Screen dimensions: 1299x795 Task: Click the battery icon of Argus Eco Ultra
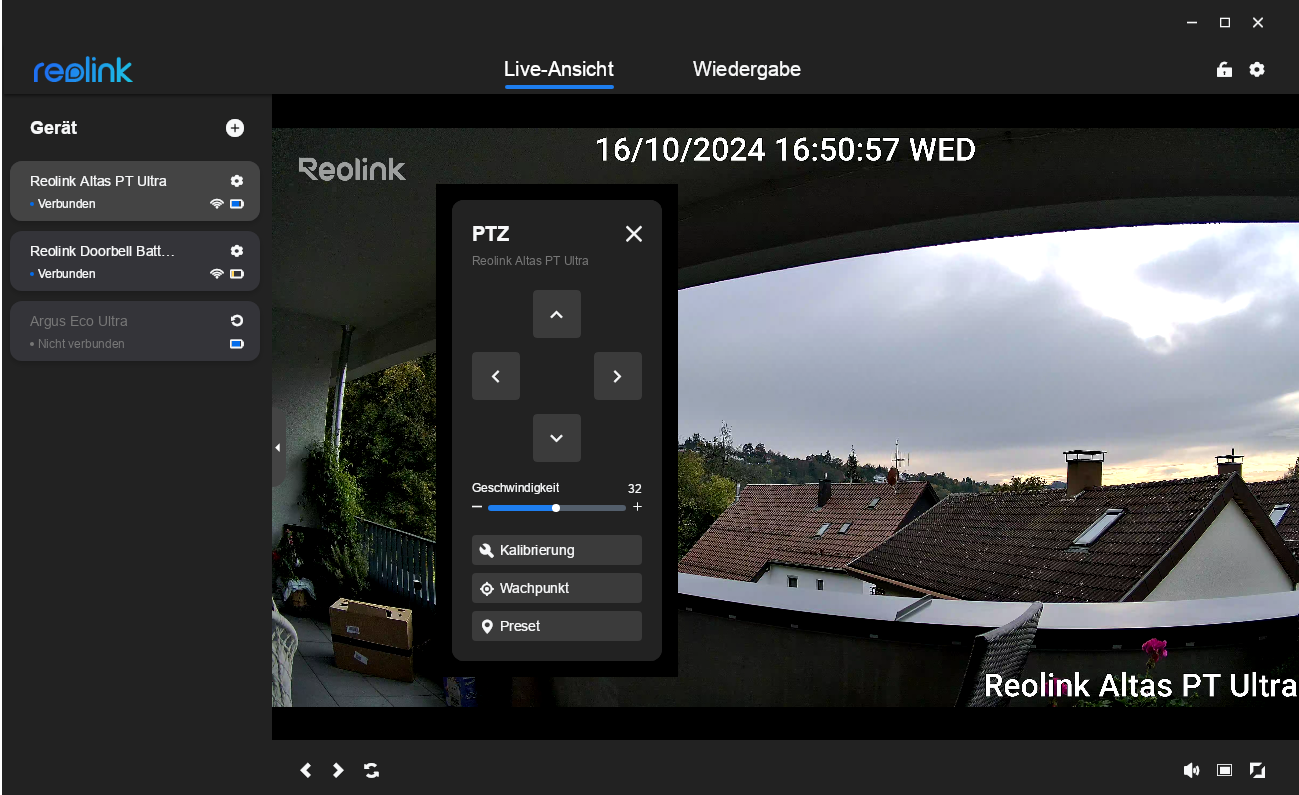237,344
